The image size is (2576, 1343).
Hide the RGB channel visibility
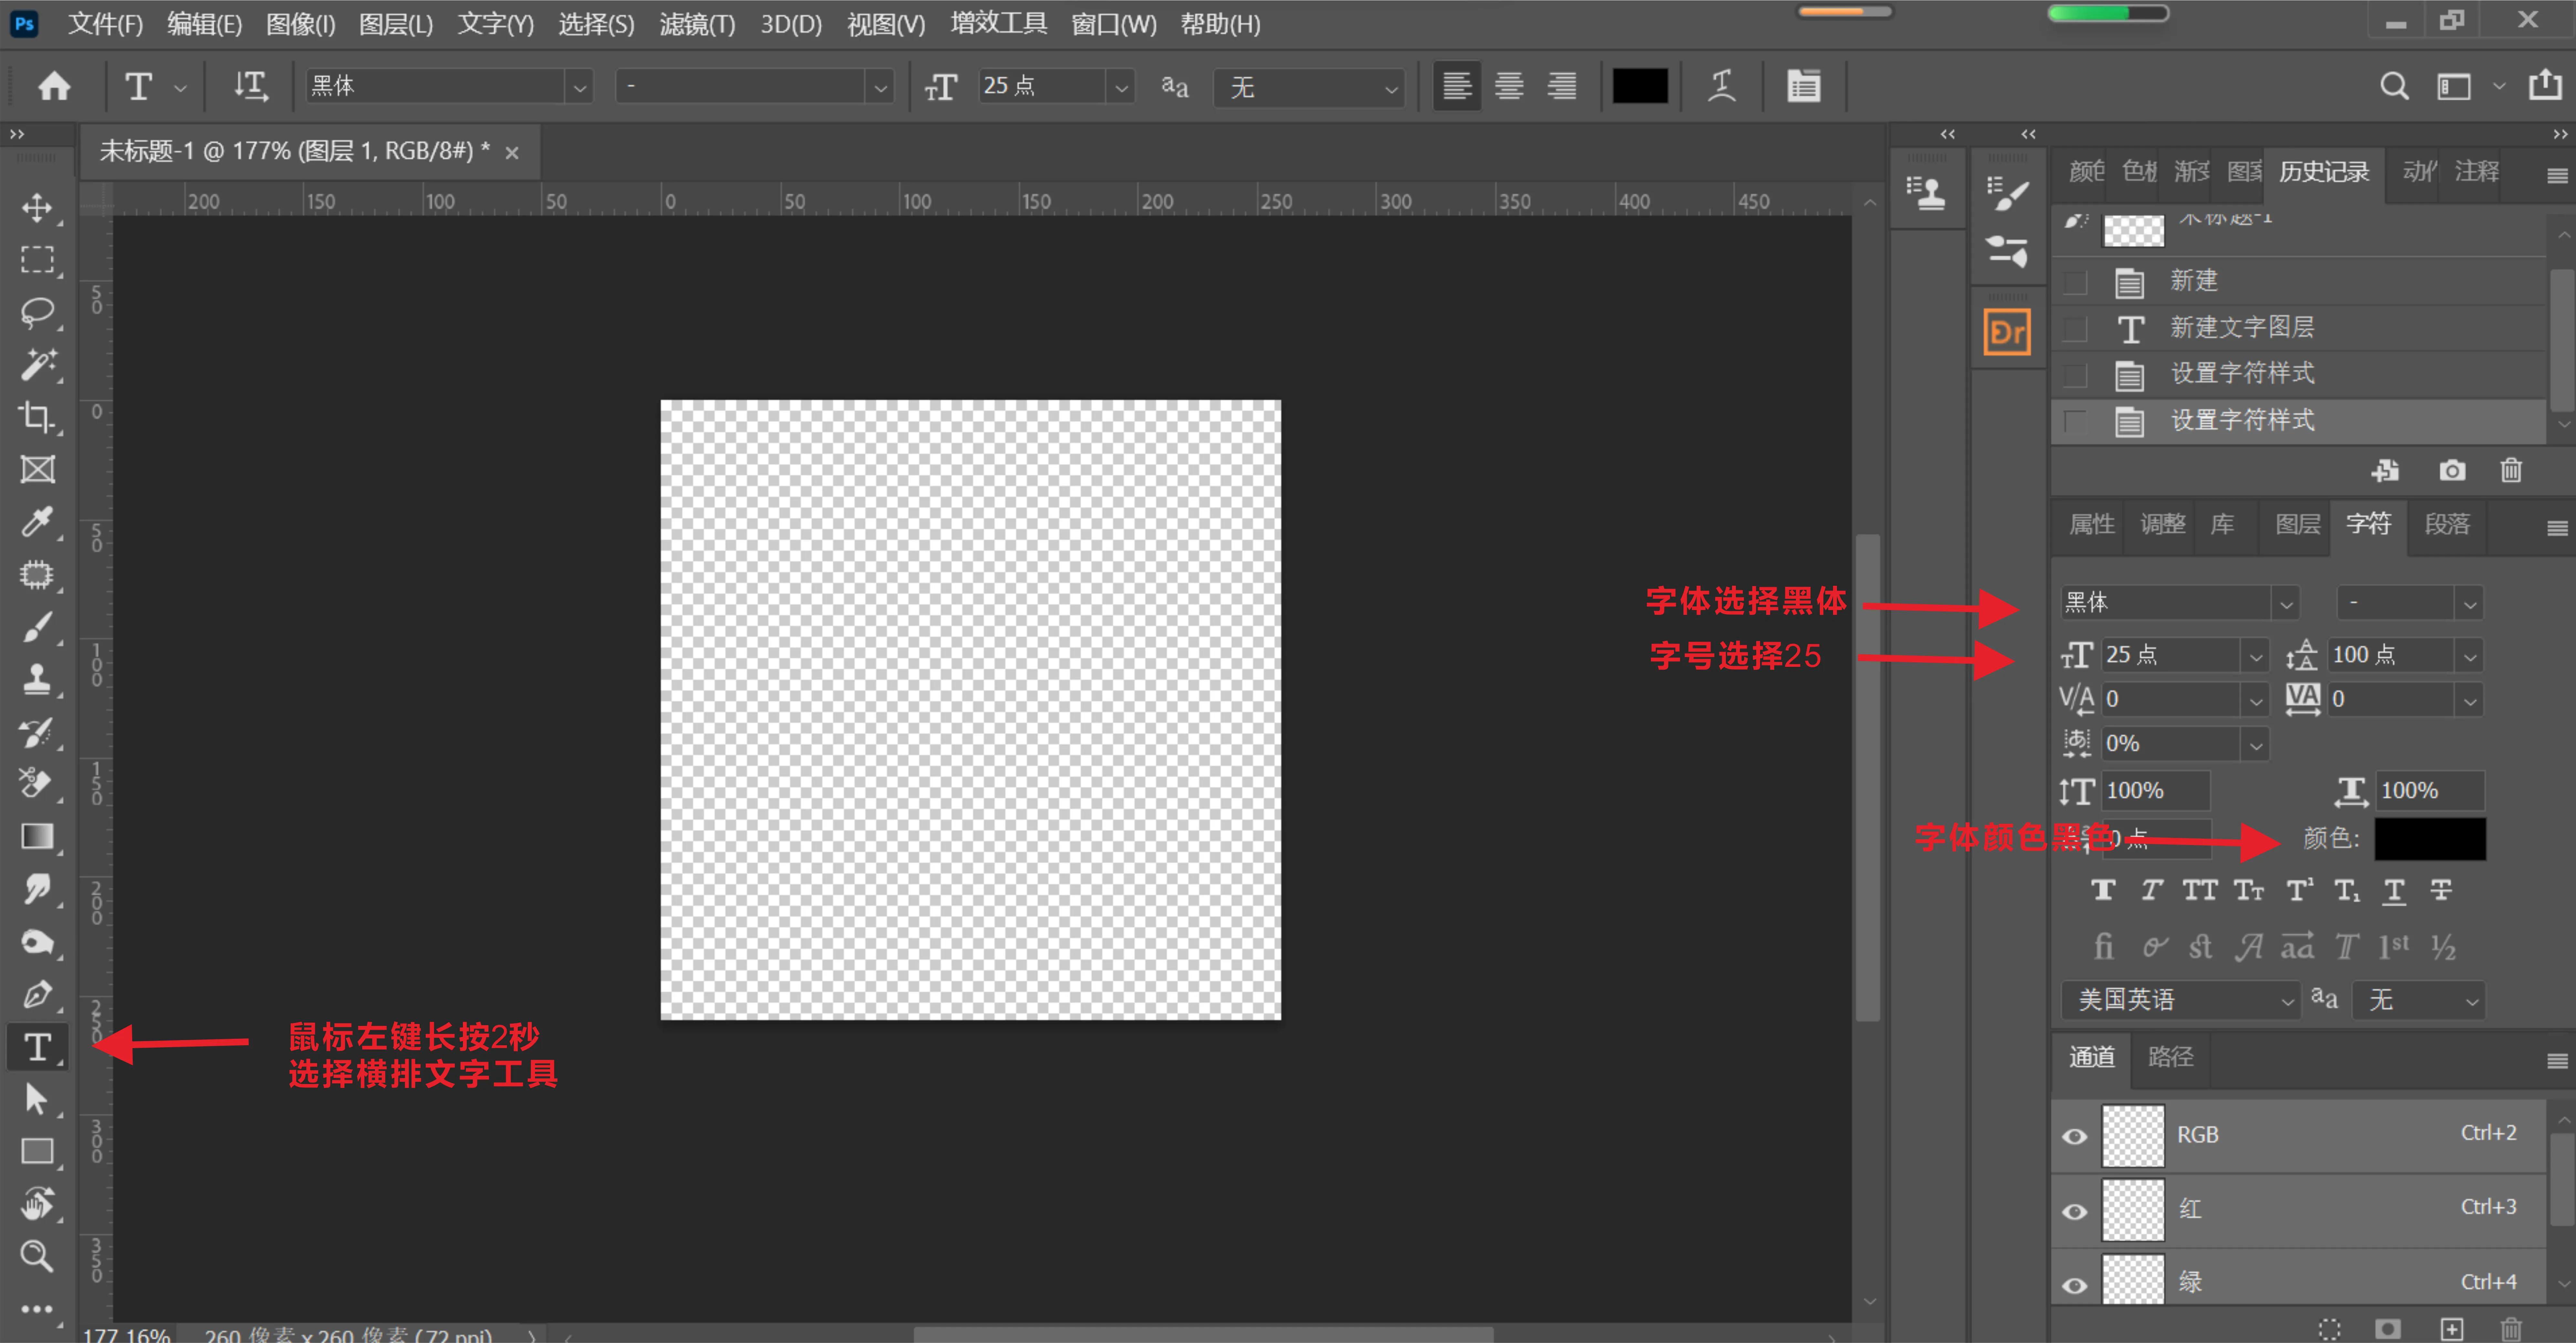(2075, 1136)
